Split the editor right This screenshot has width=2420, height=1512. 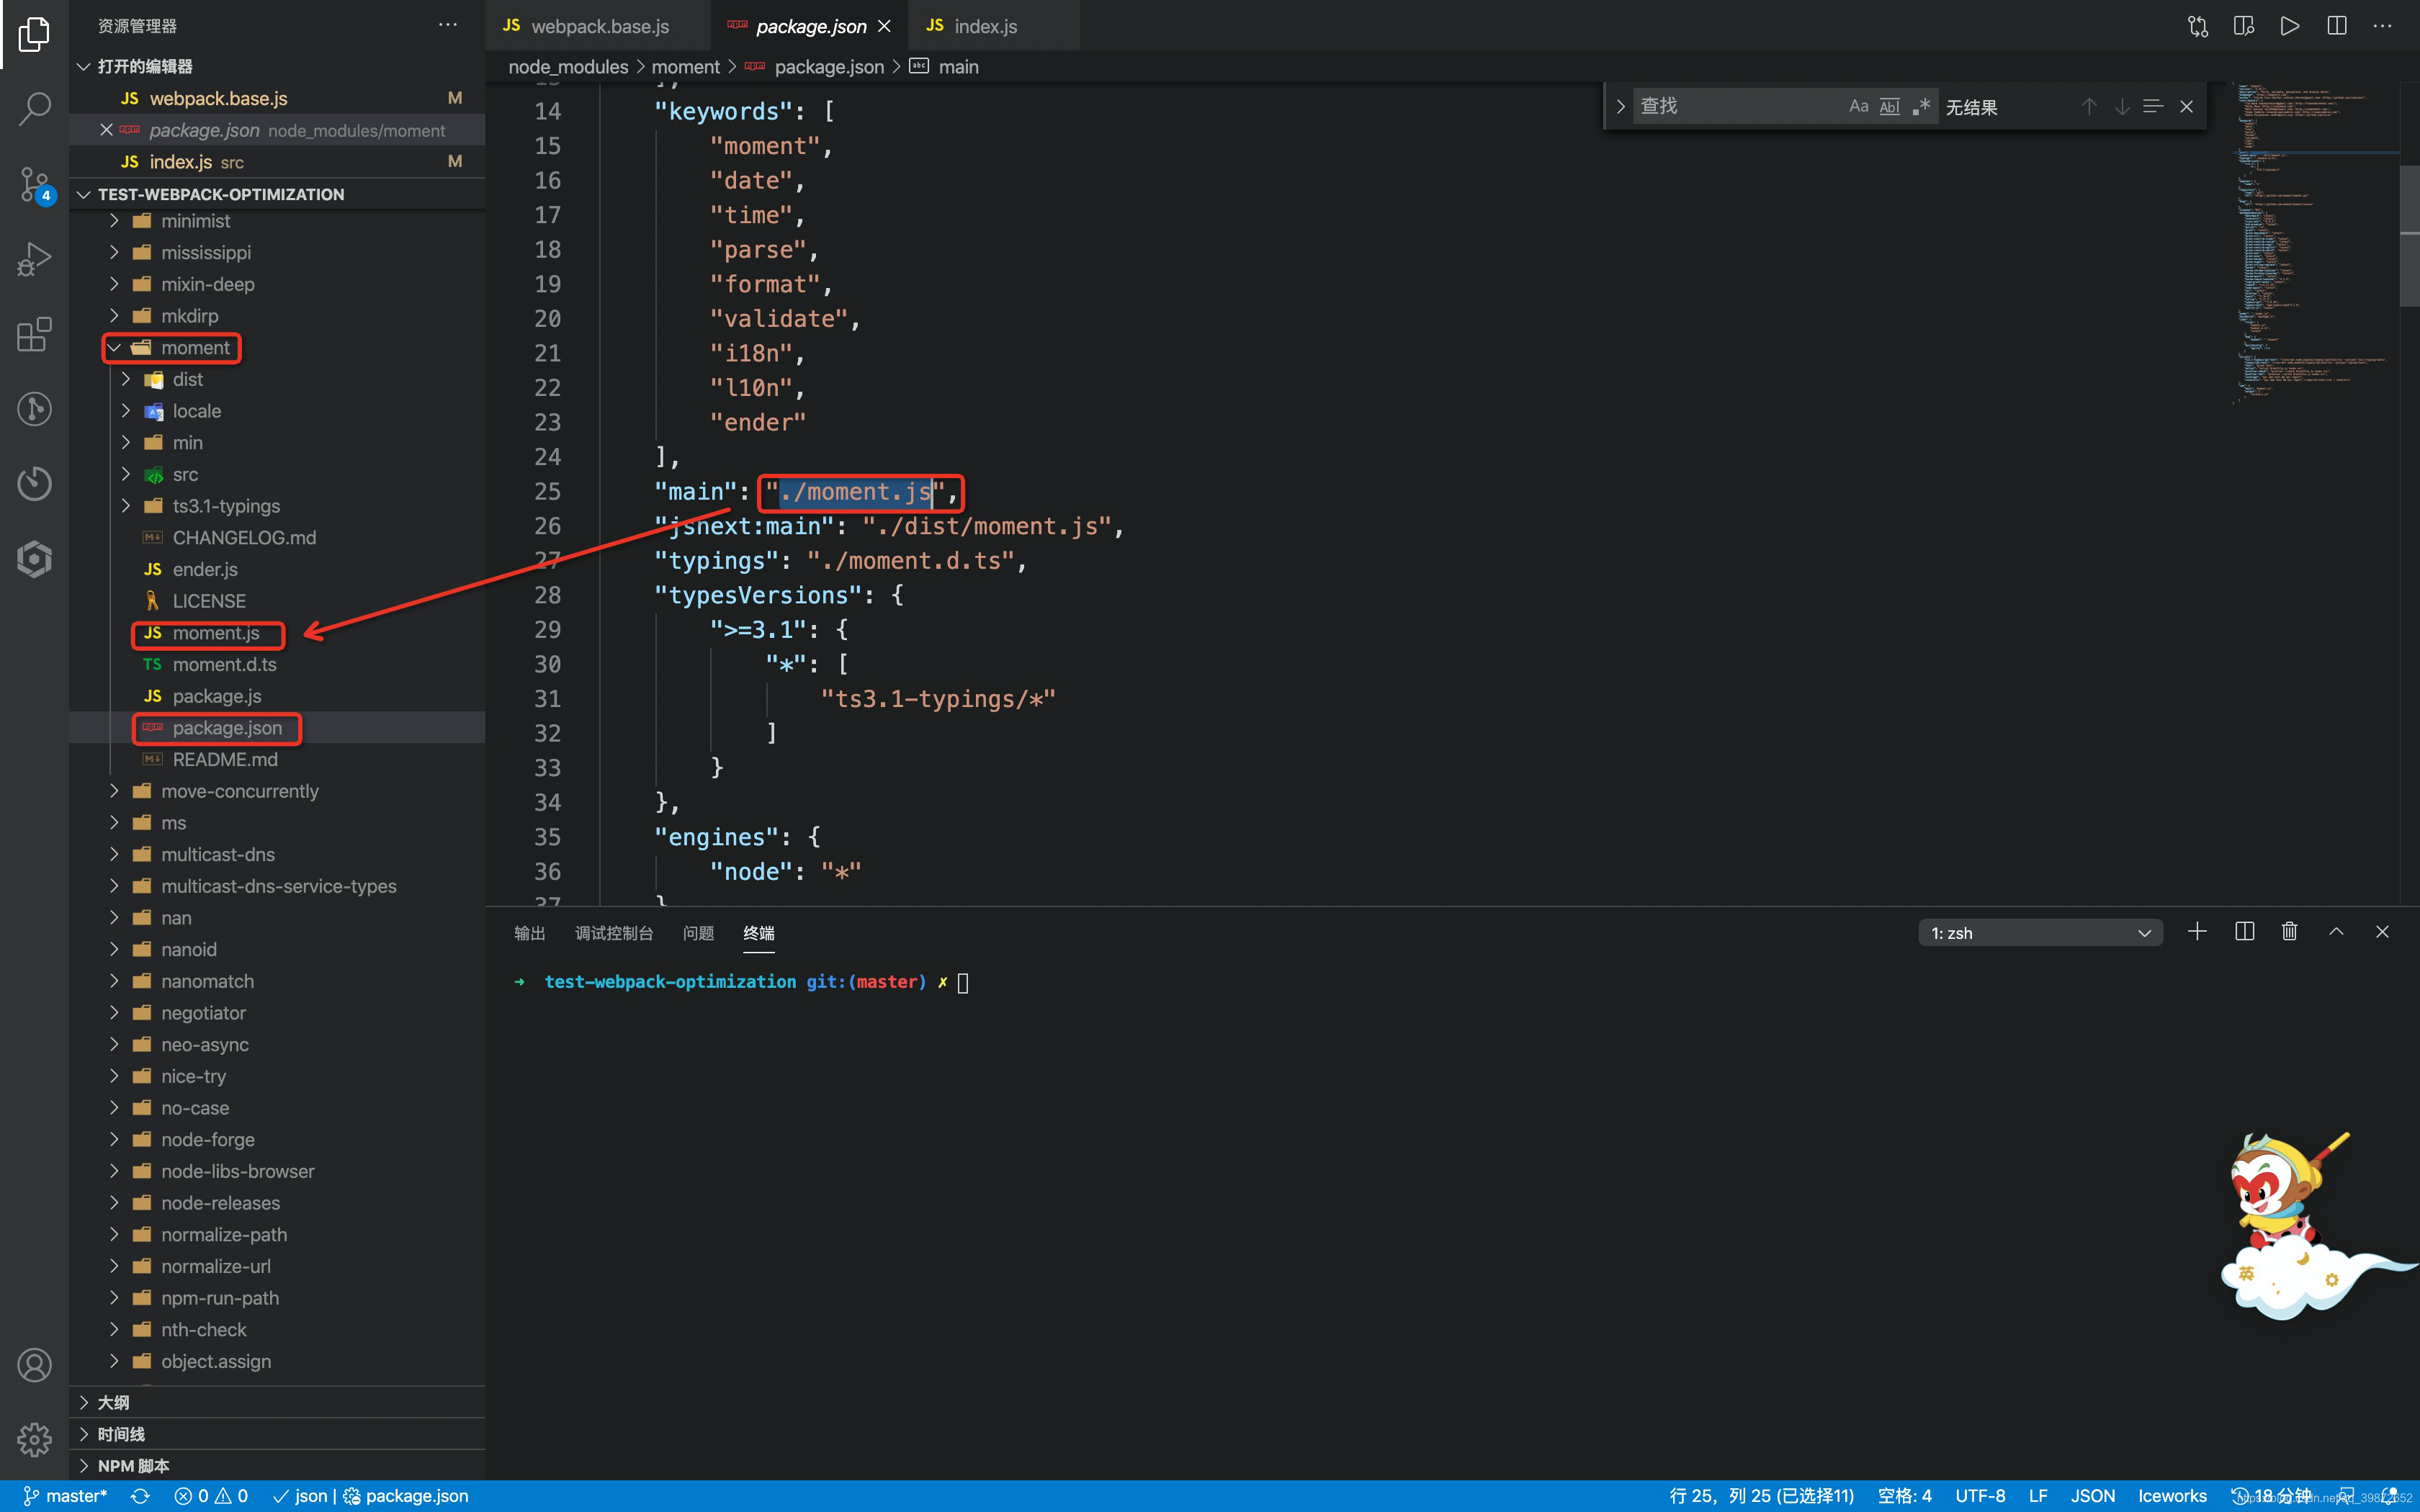pos(2336,26)
